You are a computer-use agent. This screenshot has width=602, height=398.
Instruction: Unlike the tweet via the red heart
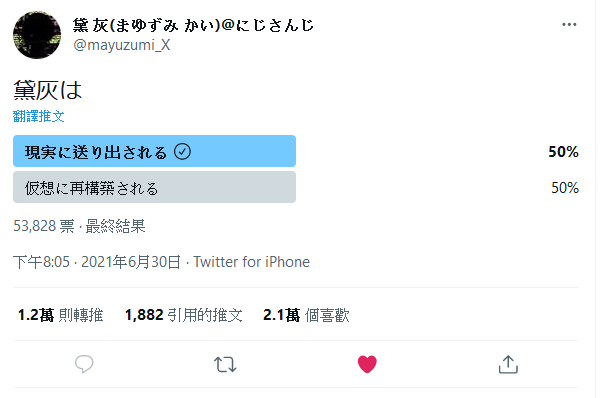[367, 364]
